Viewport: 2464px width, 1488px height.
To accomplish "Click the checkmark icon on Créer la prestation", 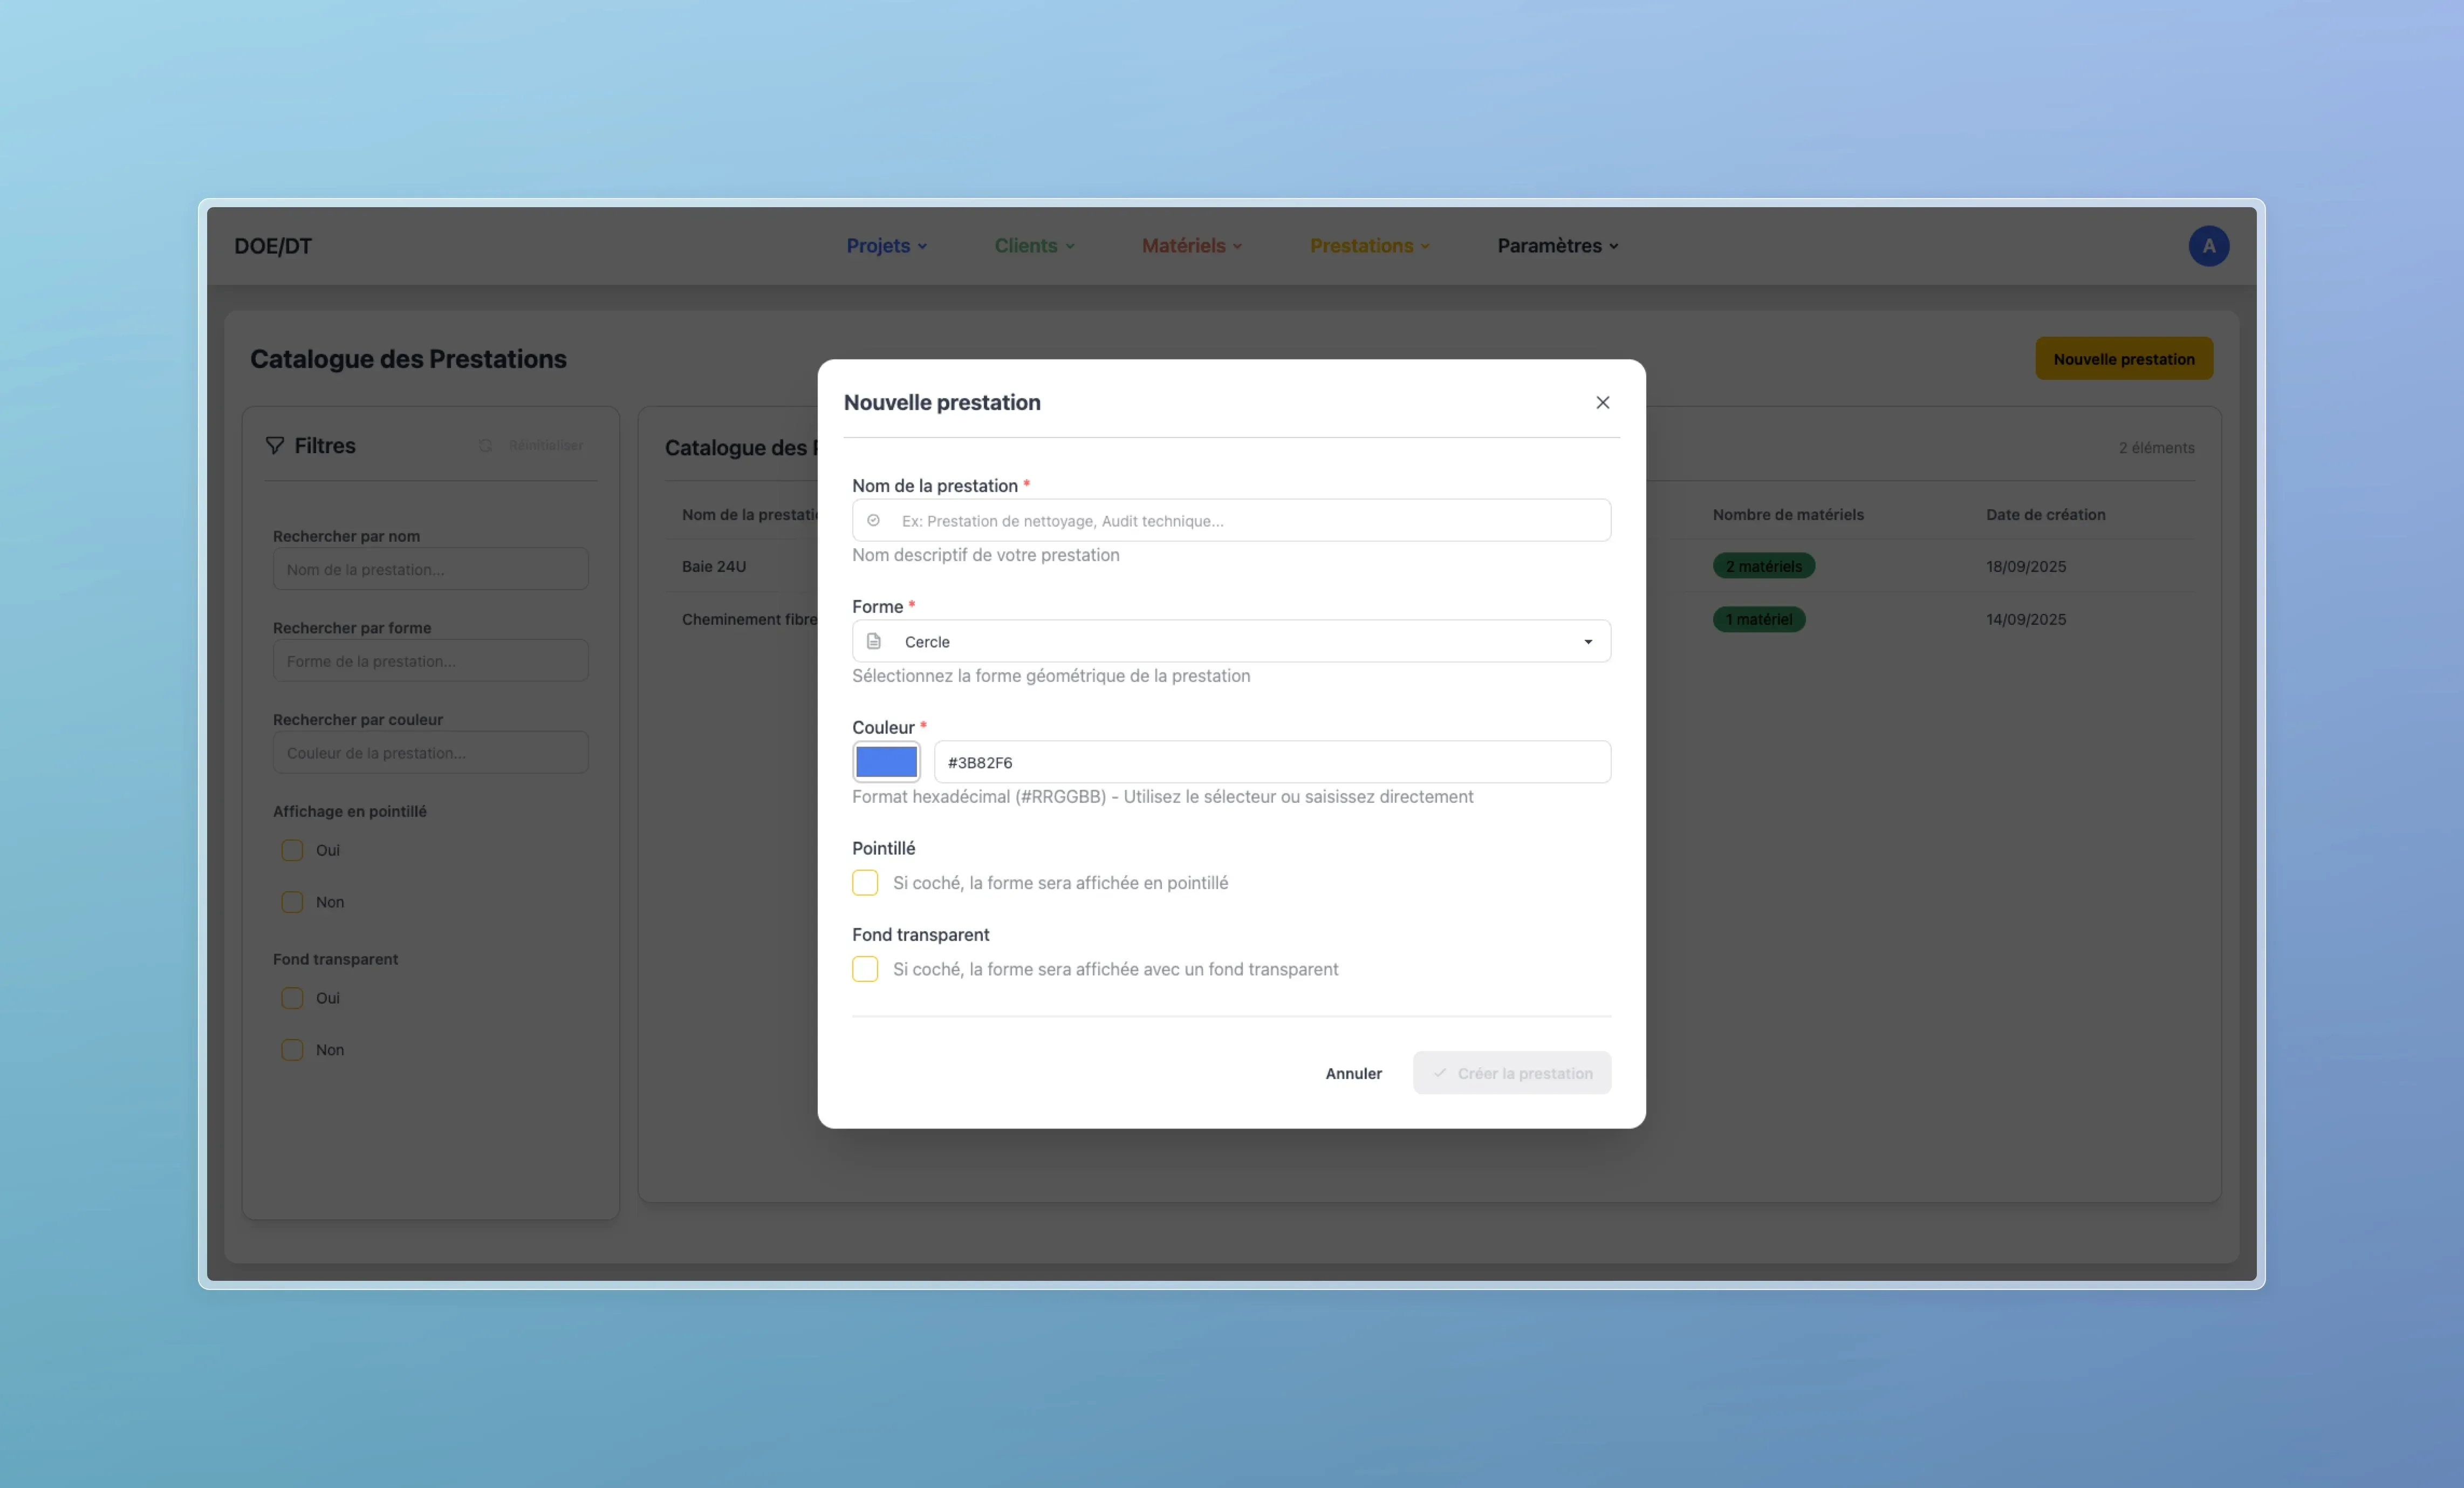I will click(1440, 1073).
